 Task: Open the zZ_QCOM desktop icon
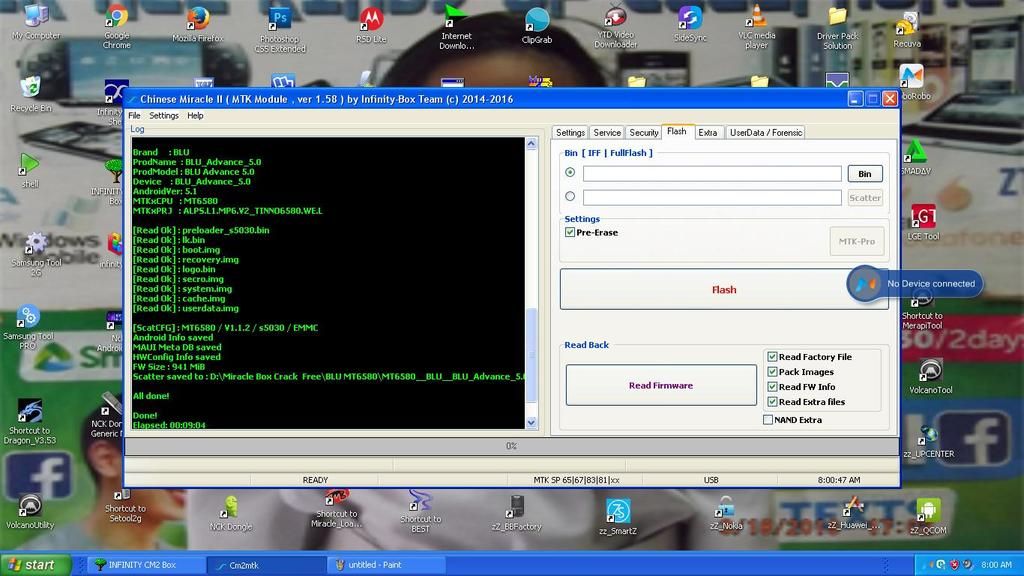point(929,510)
